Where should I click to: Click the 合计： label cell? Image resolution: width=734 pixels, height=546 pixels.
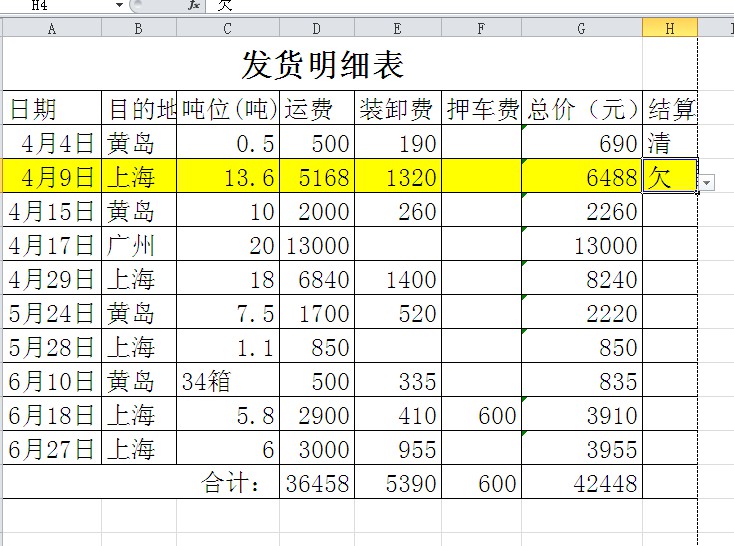[x=141, y=482]
